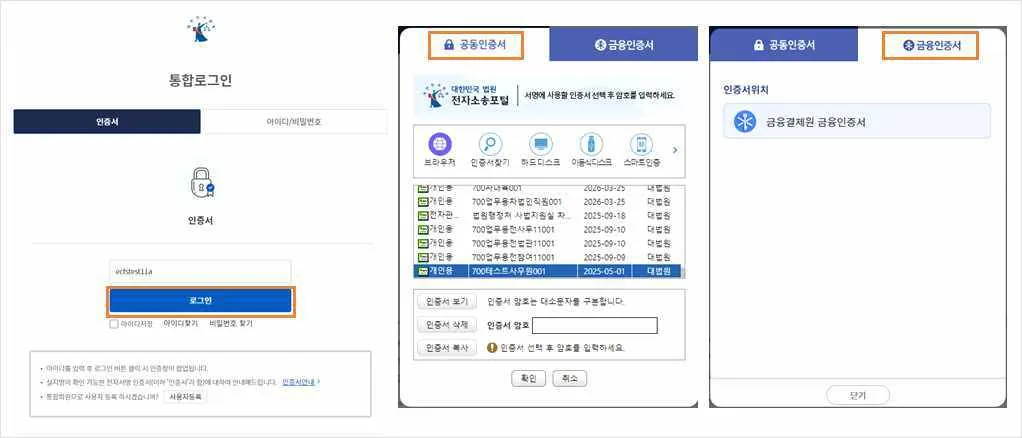Open the 공동인증서 tab in the 인증서위치 dialog

784,45
